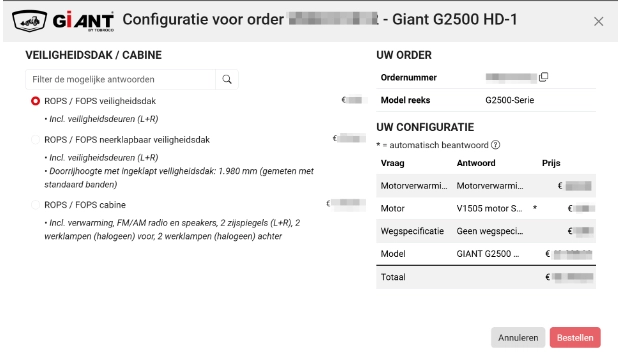Click the Antwoord column header

pyautogui.click(x=476, y=163)
